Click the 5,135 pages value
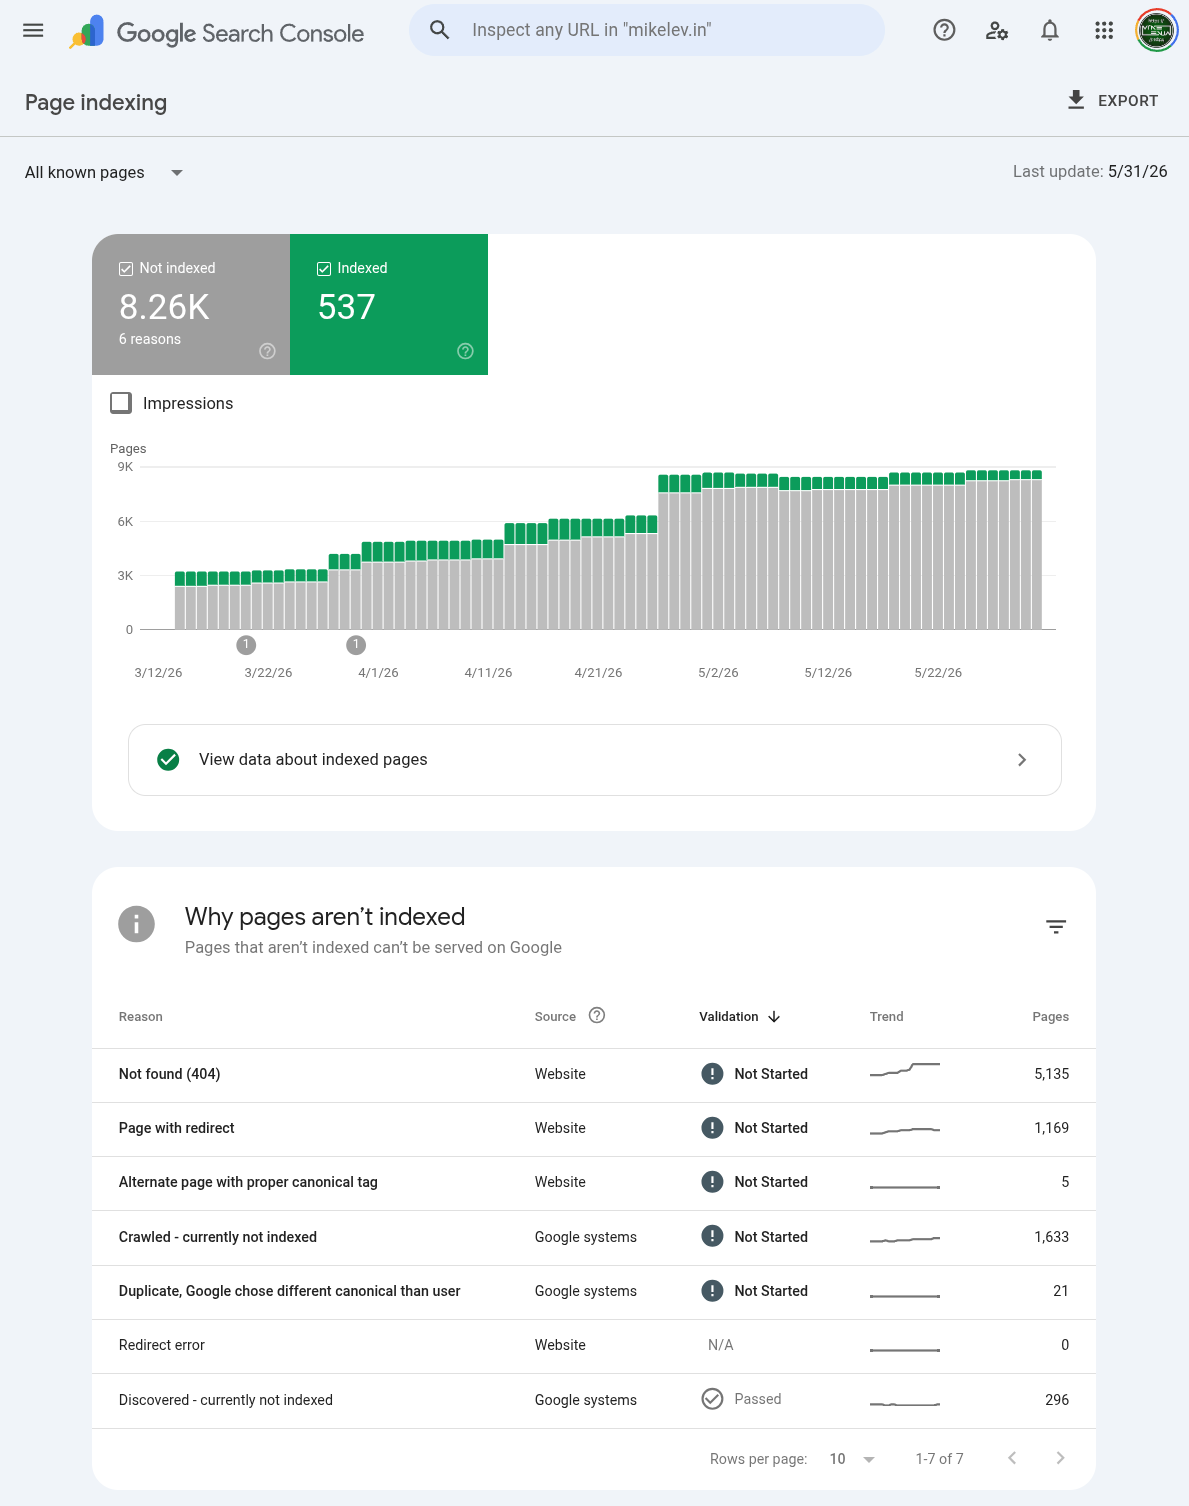The image size is (1189, 1506). [x=1051, y=1074]
